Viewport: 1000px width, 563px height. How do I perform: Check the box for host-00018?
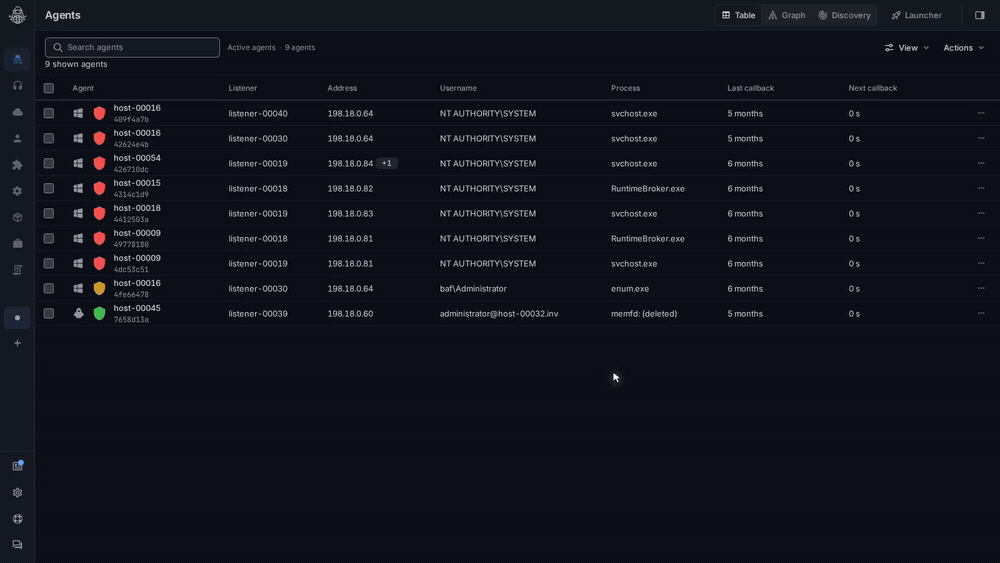click(48, 213)
